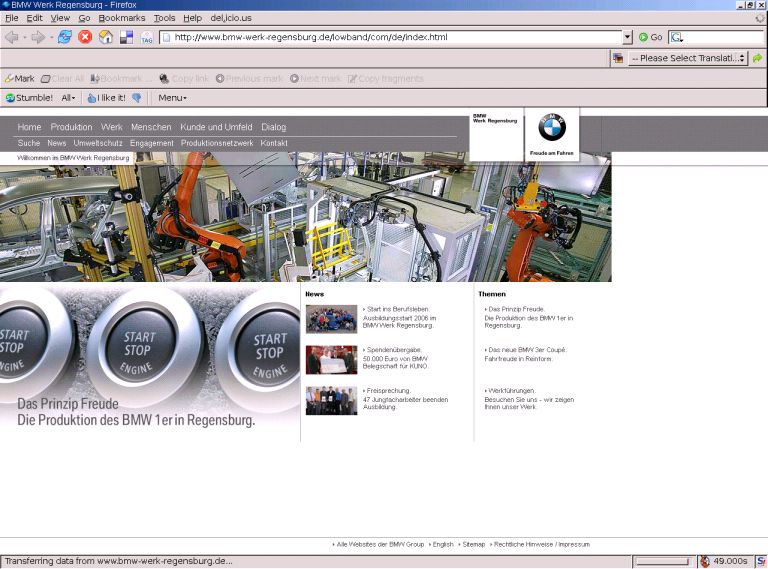Viewport: 768px width, 569px height.
Task: Open the Produktion navigation link
Action: coord(71,127)
